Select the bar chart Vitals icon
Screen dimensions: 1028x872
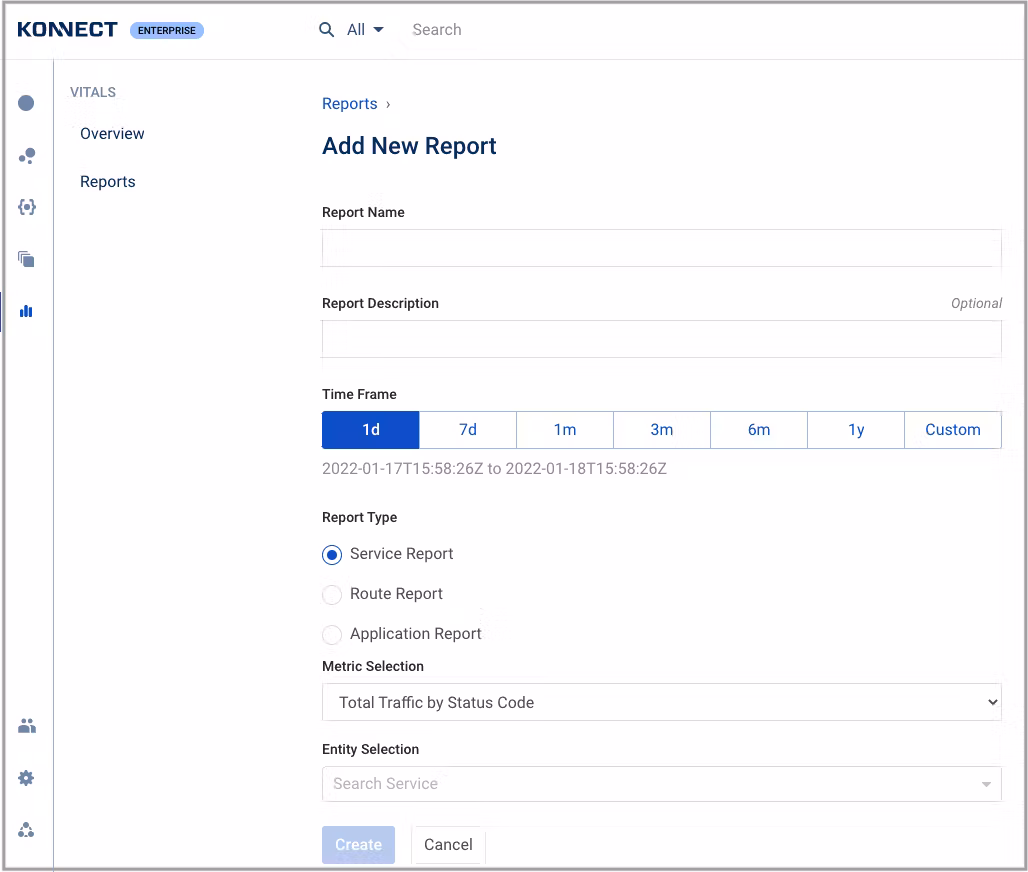tap(27, 311)
